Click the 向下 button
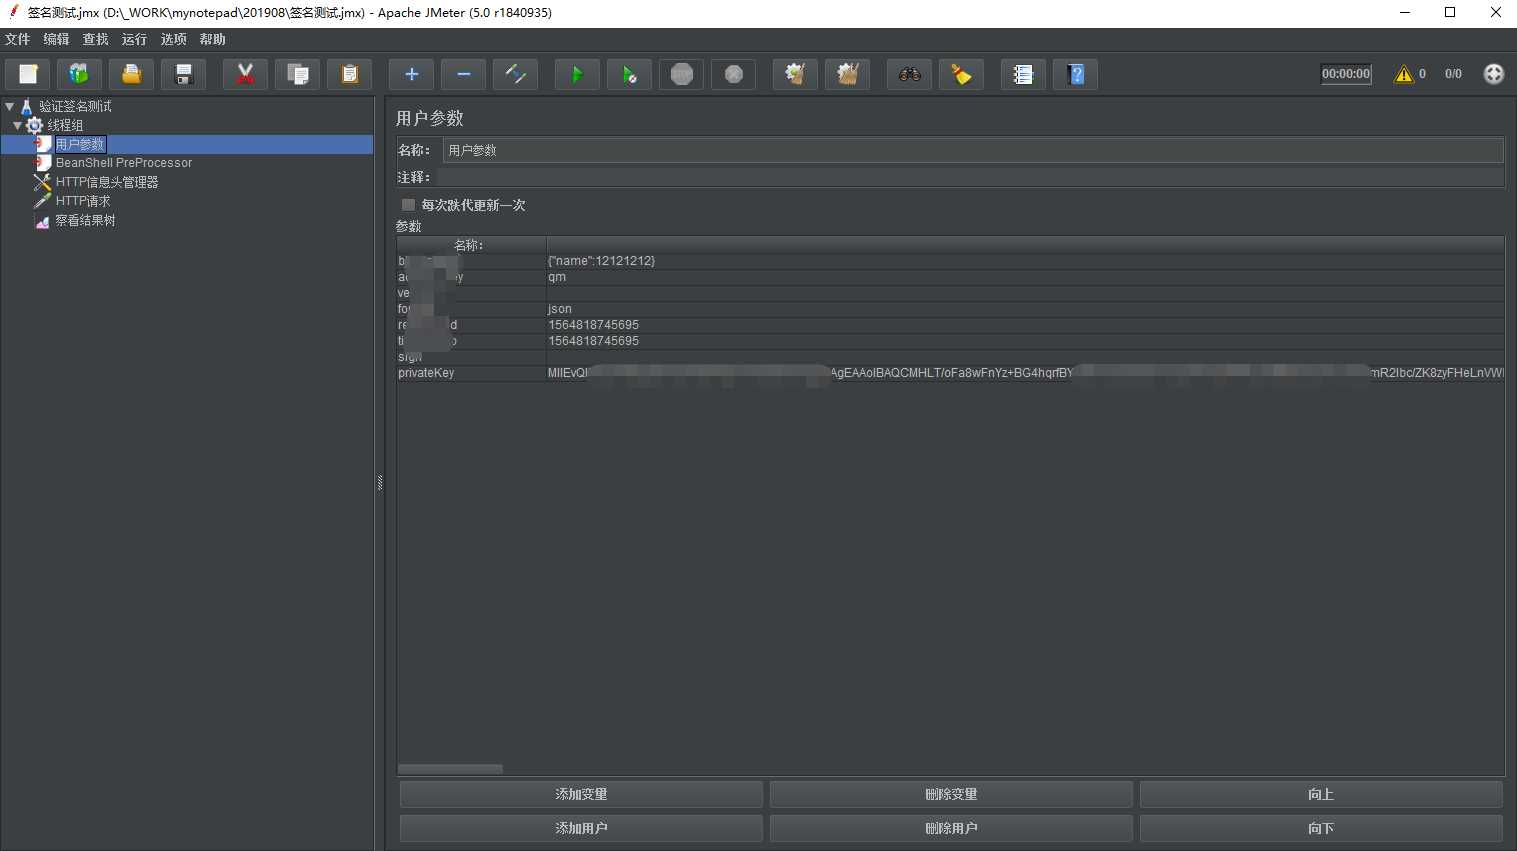1517x851 pixels. [1321, 828]
